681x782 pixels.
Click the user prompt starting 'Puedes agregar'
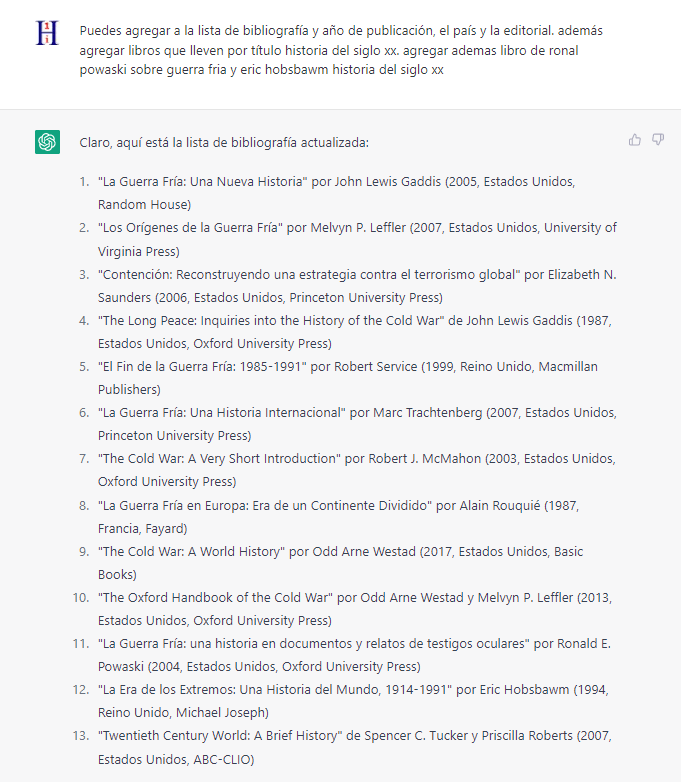pos(340,50)
